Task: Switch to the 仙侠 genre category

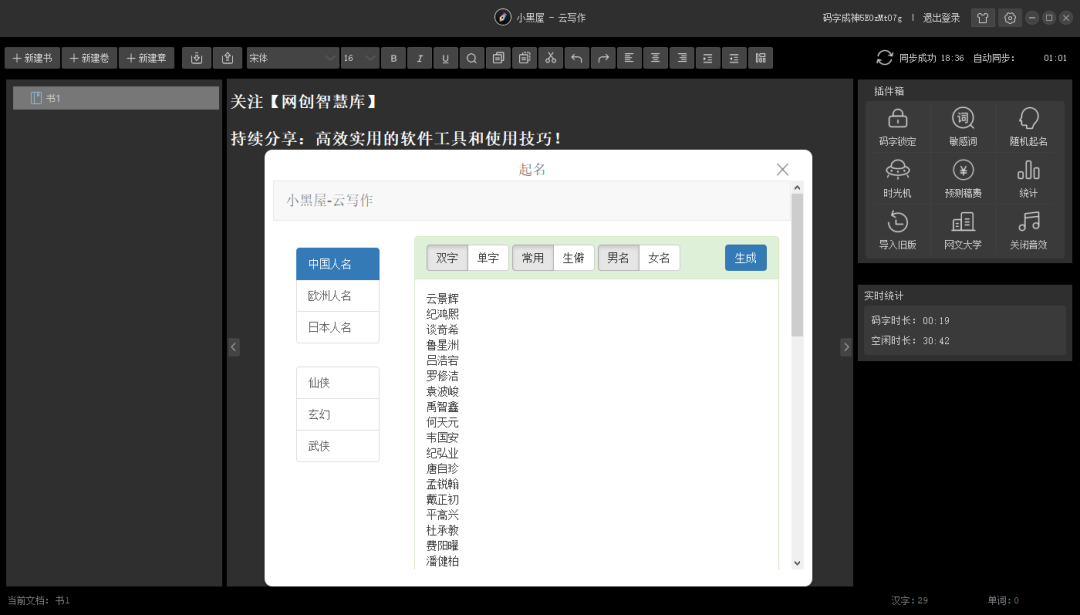Action: [337, 382]
